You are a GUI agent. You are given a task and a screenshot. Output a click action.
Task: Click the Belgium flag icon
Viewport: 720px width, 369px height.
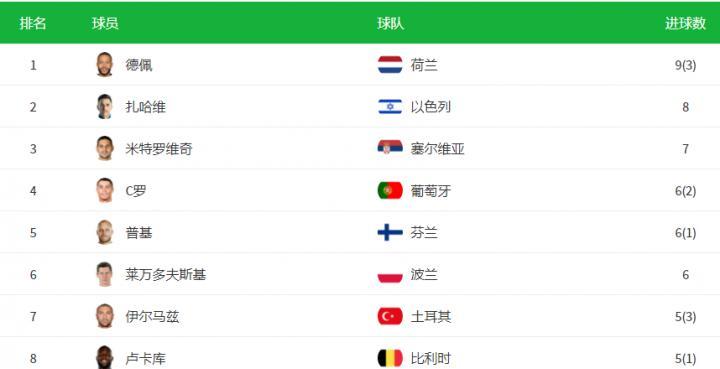(390, 358)
